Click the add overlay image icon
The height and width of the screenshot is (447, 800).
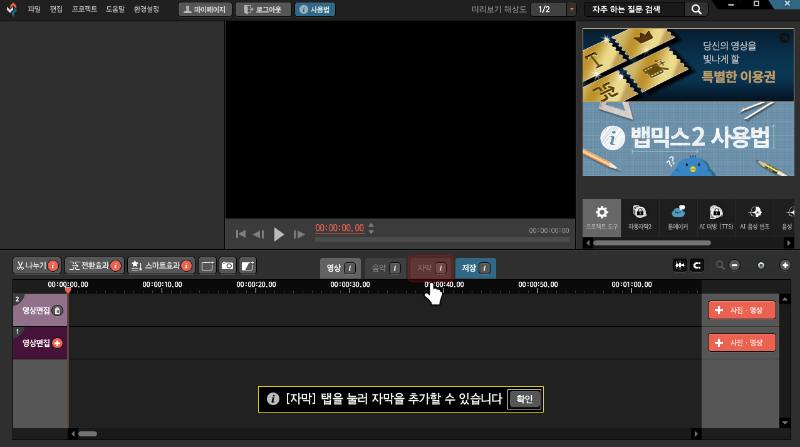[247, 266]
